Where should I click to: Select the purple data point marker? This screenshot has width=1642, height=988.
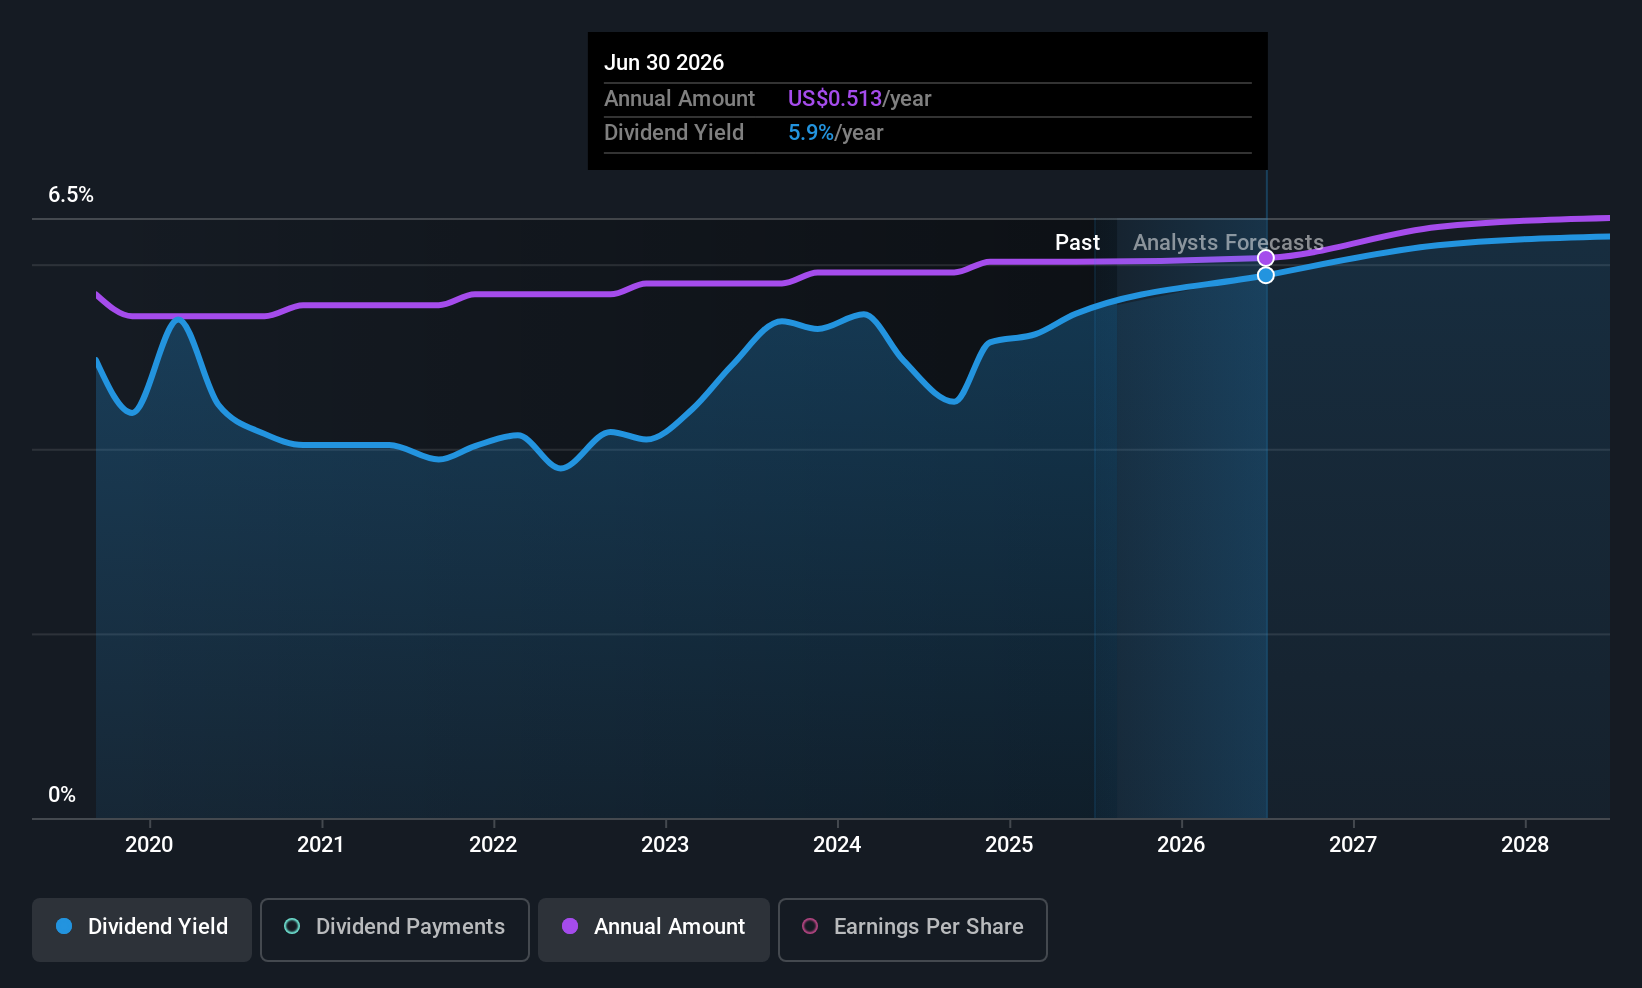(x=1266, y=258)
